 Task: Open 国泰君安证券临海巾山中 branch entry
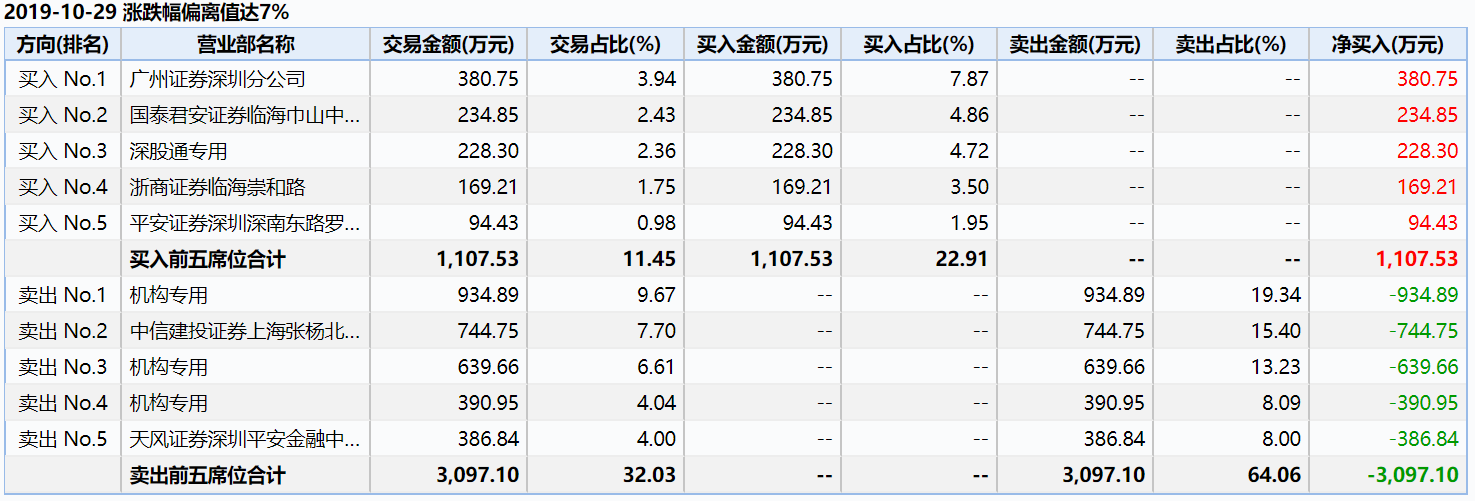[245, 115]
